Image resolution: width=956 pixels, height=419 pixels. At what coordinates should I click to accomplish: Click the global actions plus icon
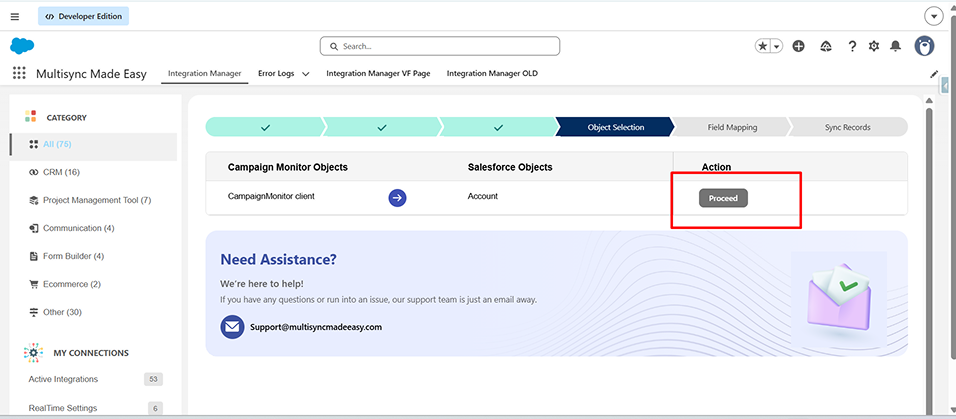(x=798, y=46)
